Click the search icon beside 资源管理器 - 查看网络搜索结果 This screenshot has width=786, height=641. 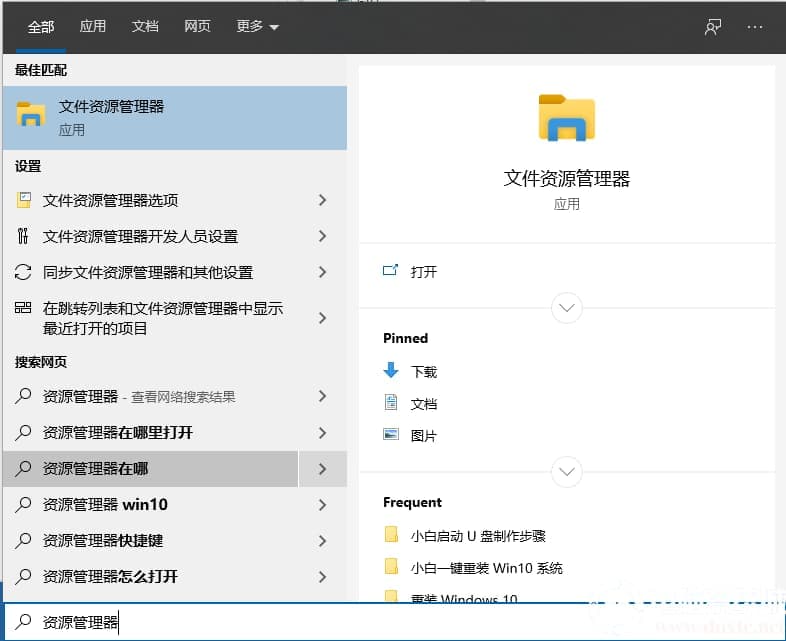[x=23, y=396]
